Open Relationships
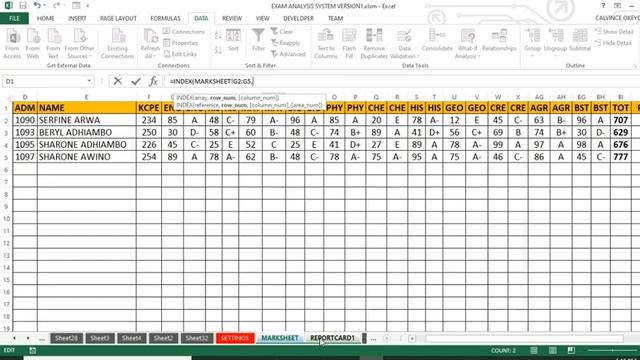The width and height of the screenshot is (640, 360). 499,40
